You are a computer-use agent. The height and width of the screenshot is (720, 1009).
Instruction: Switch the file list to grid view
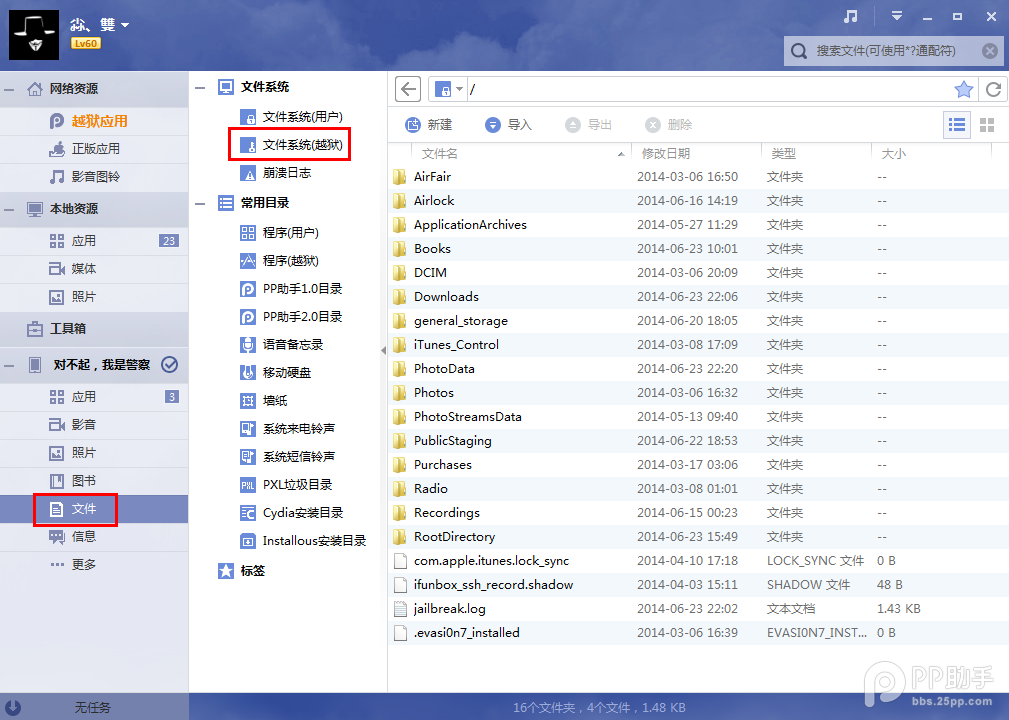coord(986,124)
